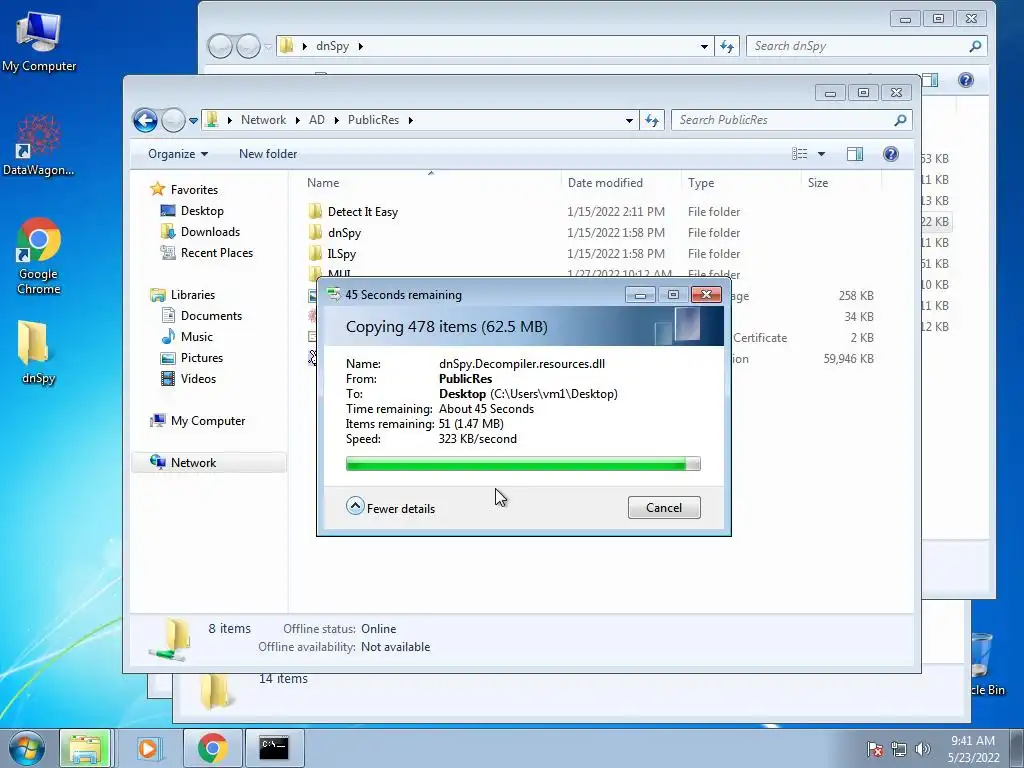The width and height of the screenshot is (1024, 768).
Task: Refresh the PublicRes folder view
Action: click(x=652, y=120)
